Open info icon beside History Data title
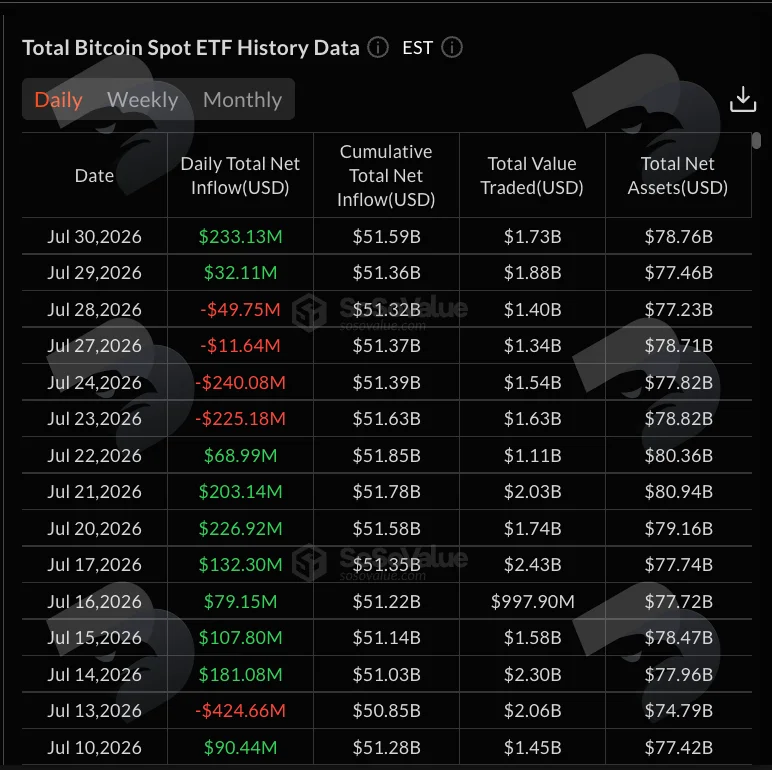 click(378, 48)
